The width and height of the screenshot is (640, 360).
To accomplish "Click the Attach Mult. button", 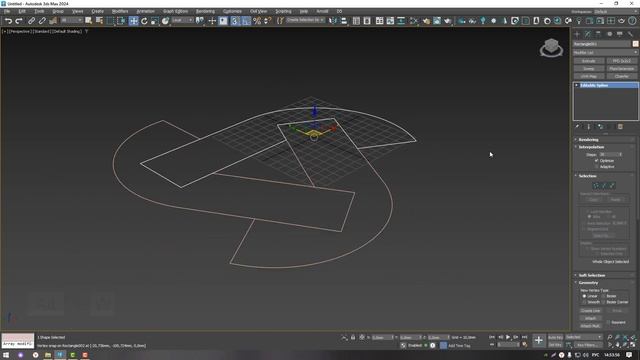I will pos(591,326).
